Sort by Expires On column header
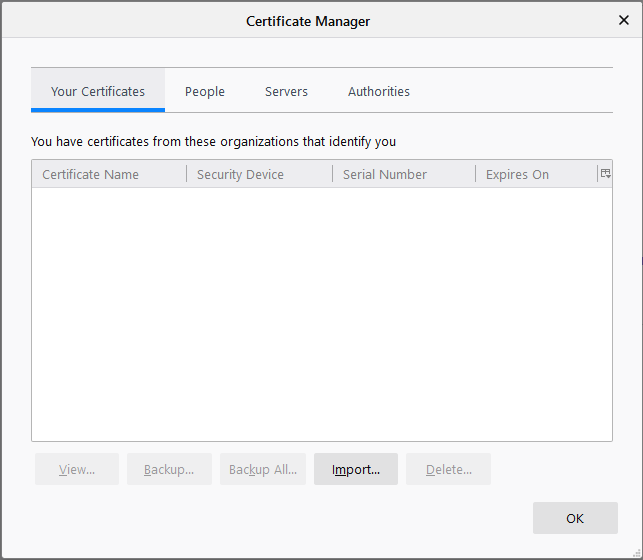 pyautogui.click(x=517, y=174)
